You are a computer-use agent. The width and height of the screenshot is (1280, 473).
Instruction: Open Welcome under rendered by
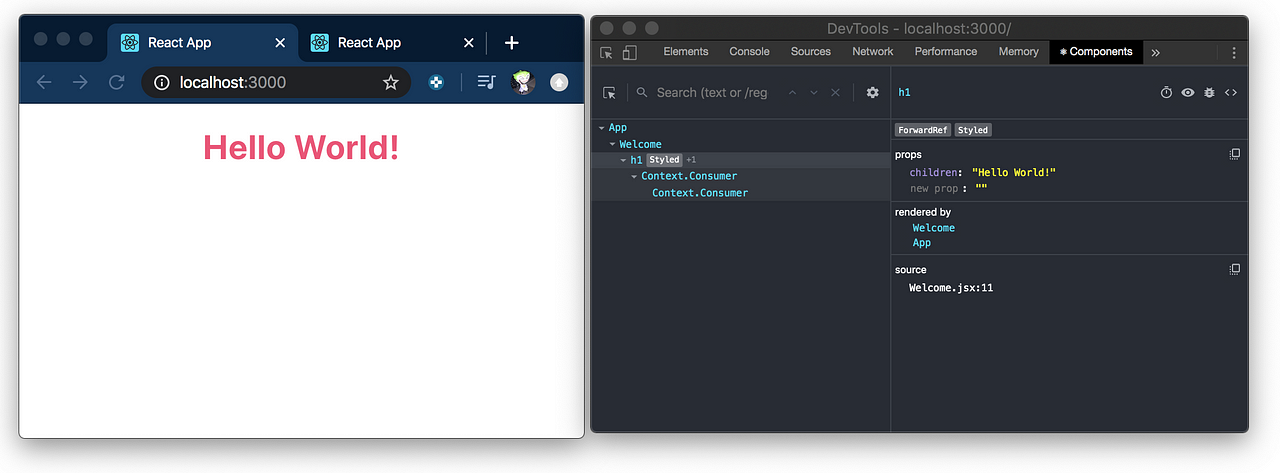933,228
